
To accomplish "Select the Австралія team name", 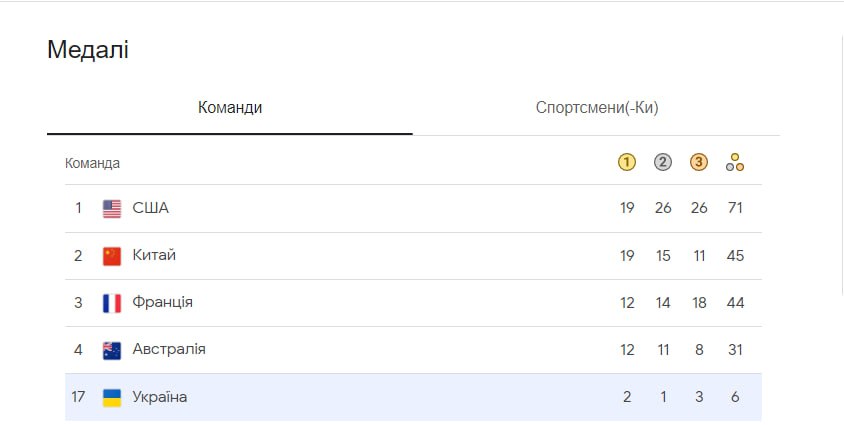I will tap(169, 349).
